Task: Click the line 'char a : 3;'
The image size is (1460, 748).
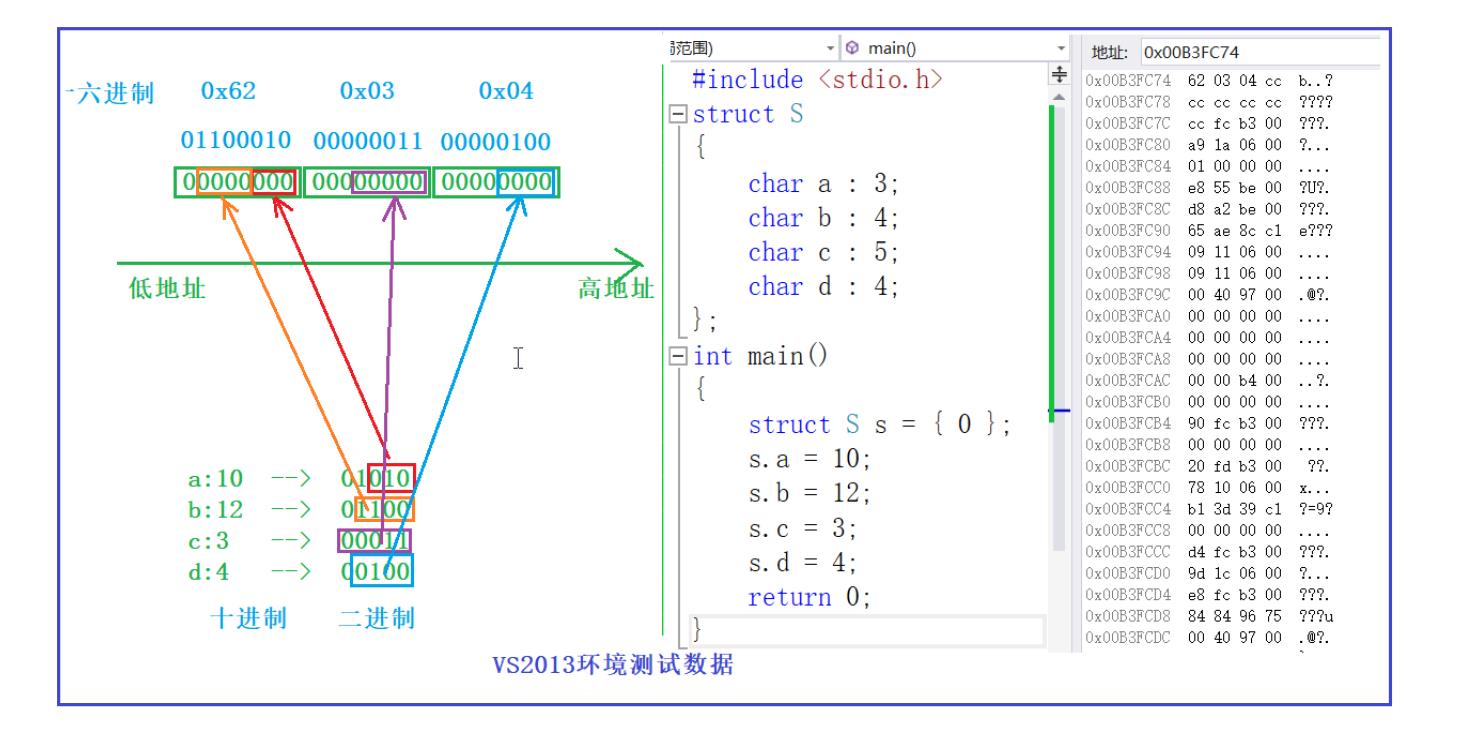Action: click(824, 184)
